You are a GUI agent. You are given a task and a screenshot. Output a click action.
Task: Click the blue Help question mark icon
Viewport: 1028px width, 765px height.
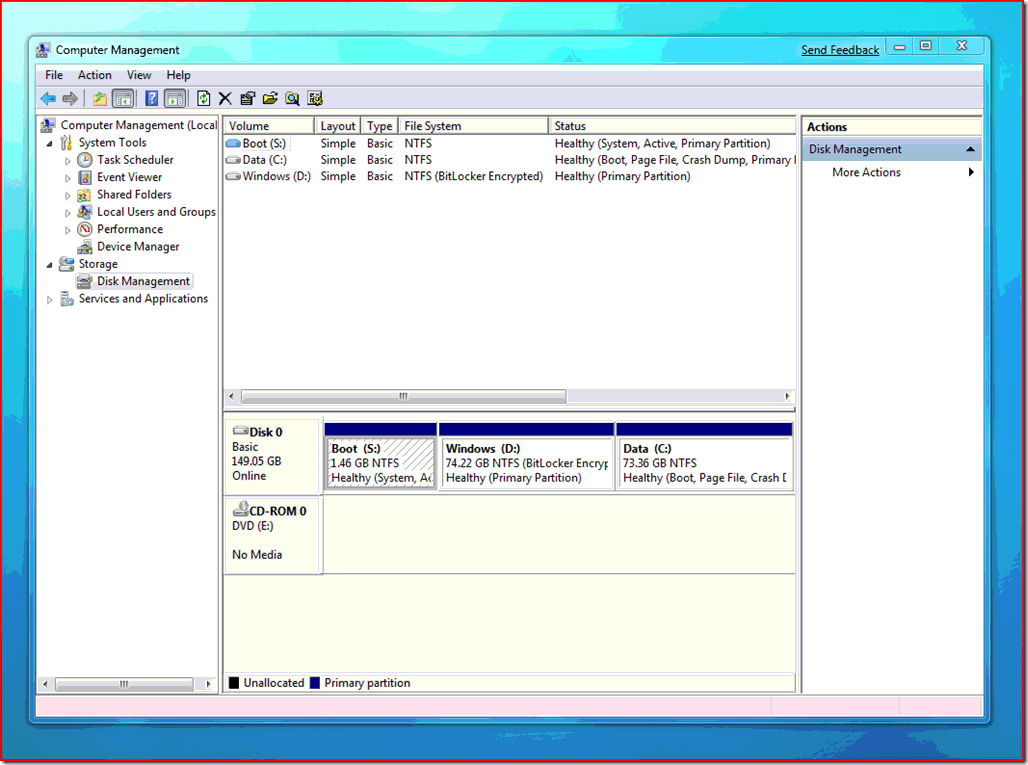click(x=151, y=99)
